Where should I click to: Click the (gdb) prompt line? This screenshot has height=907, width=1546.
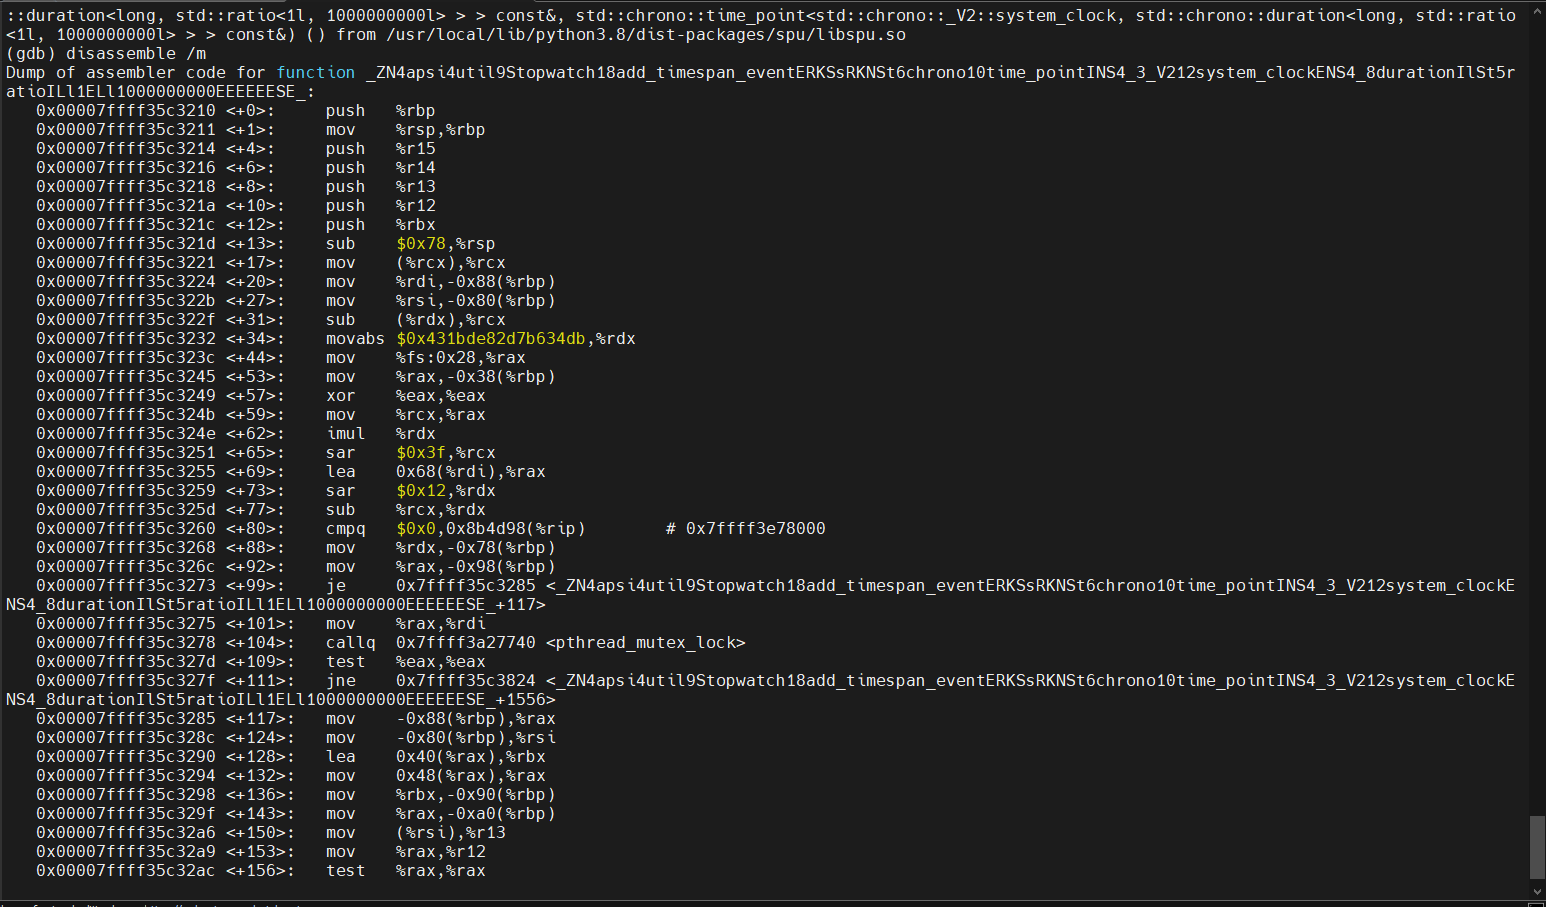click(30, 53)
